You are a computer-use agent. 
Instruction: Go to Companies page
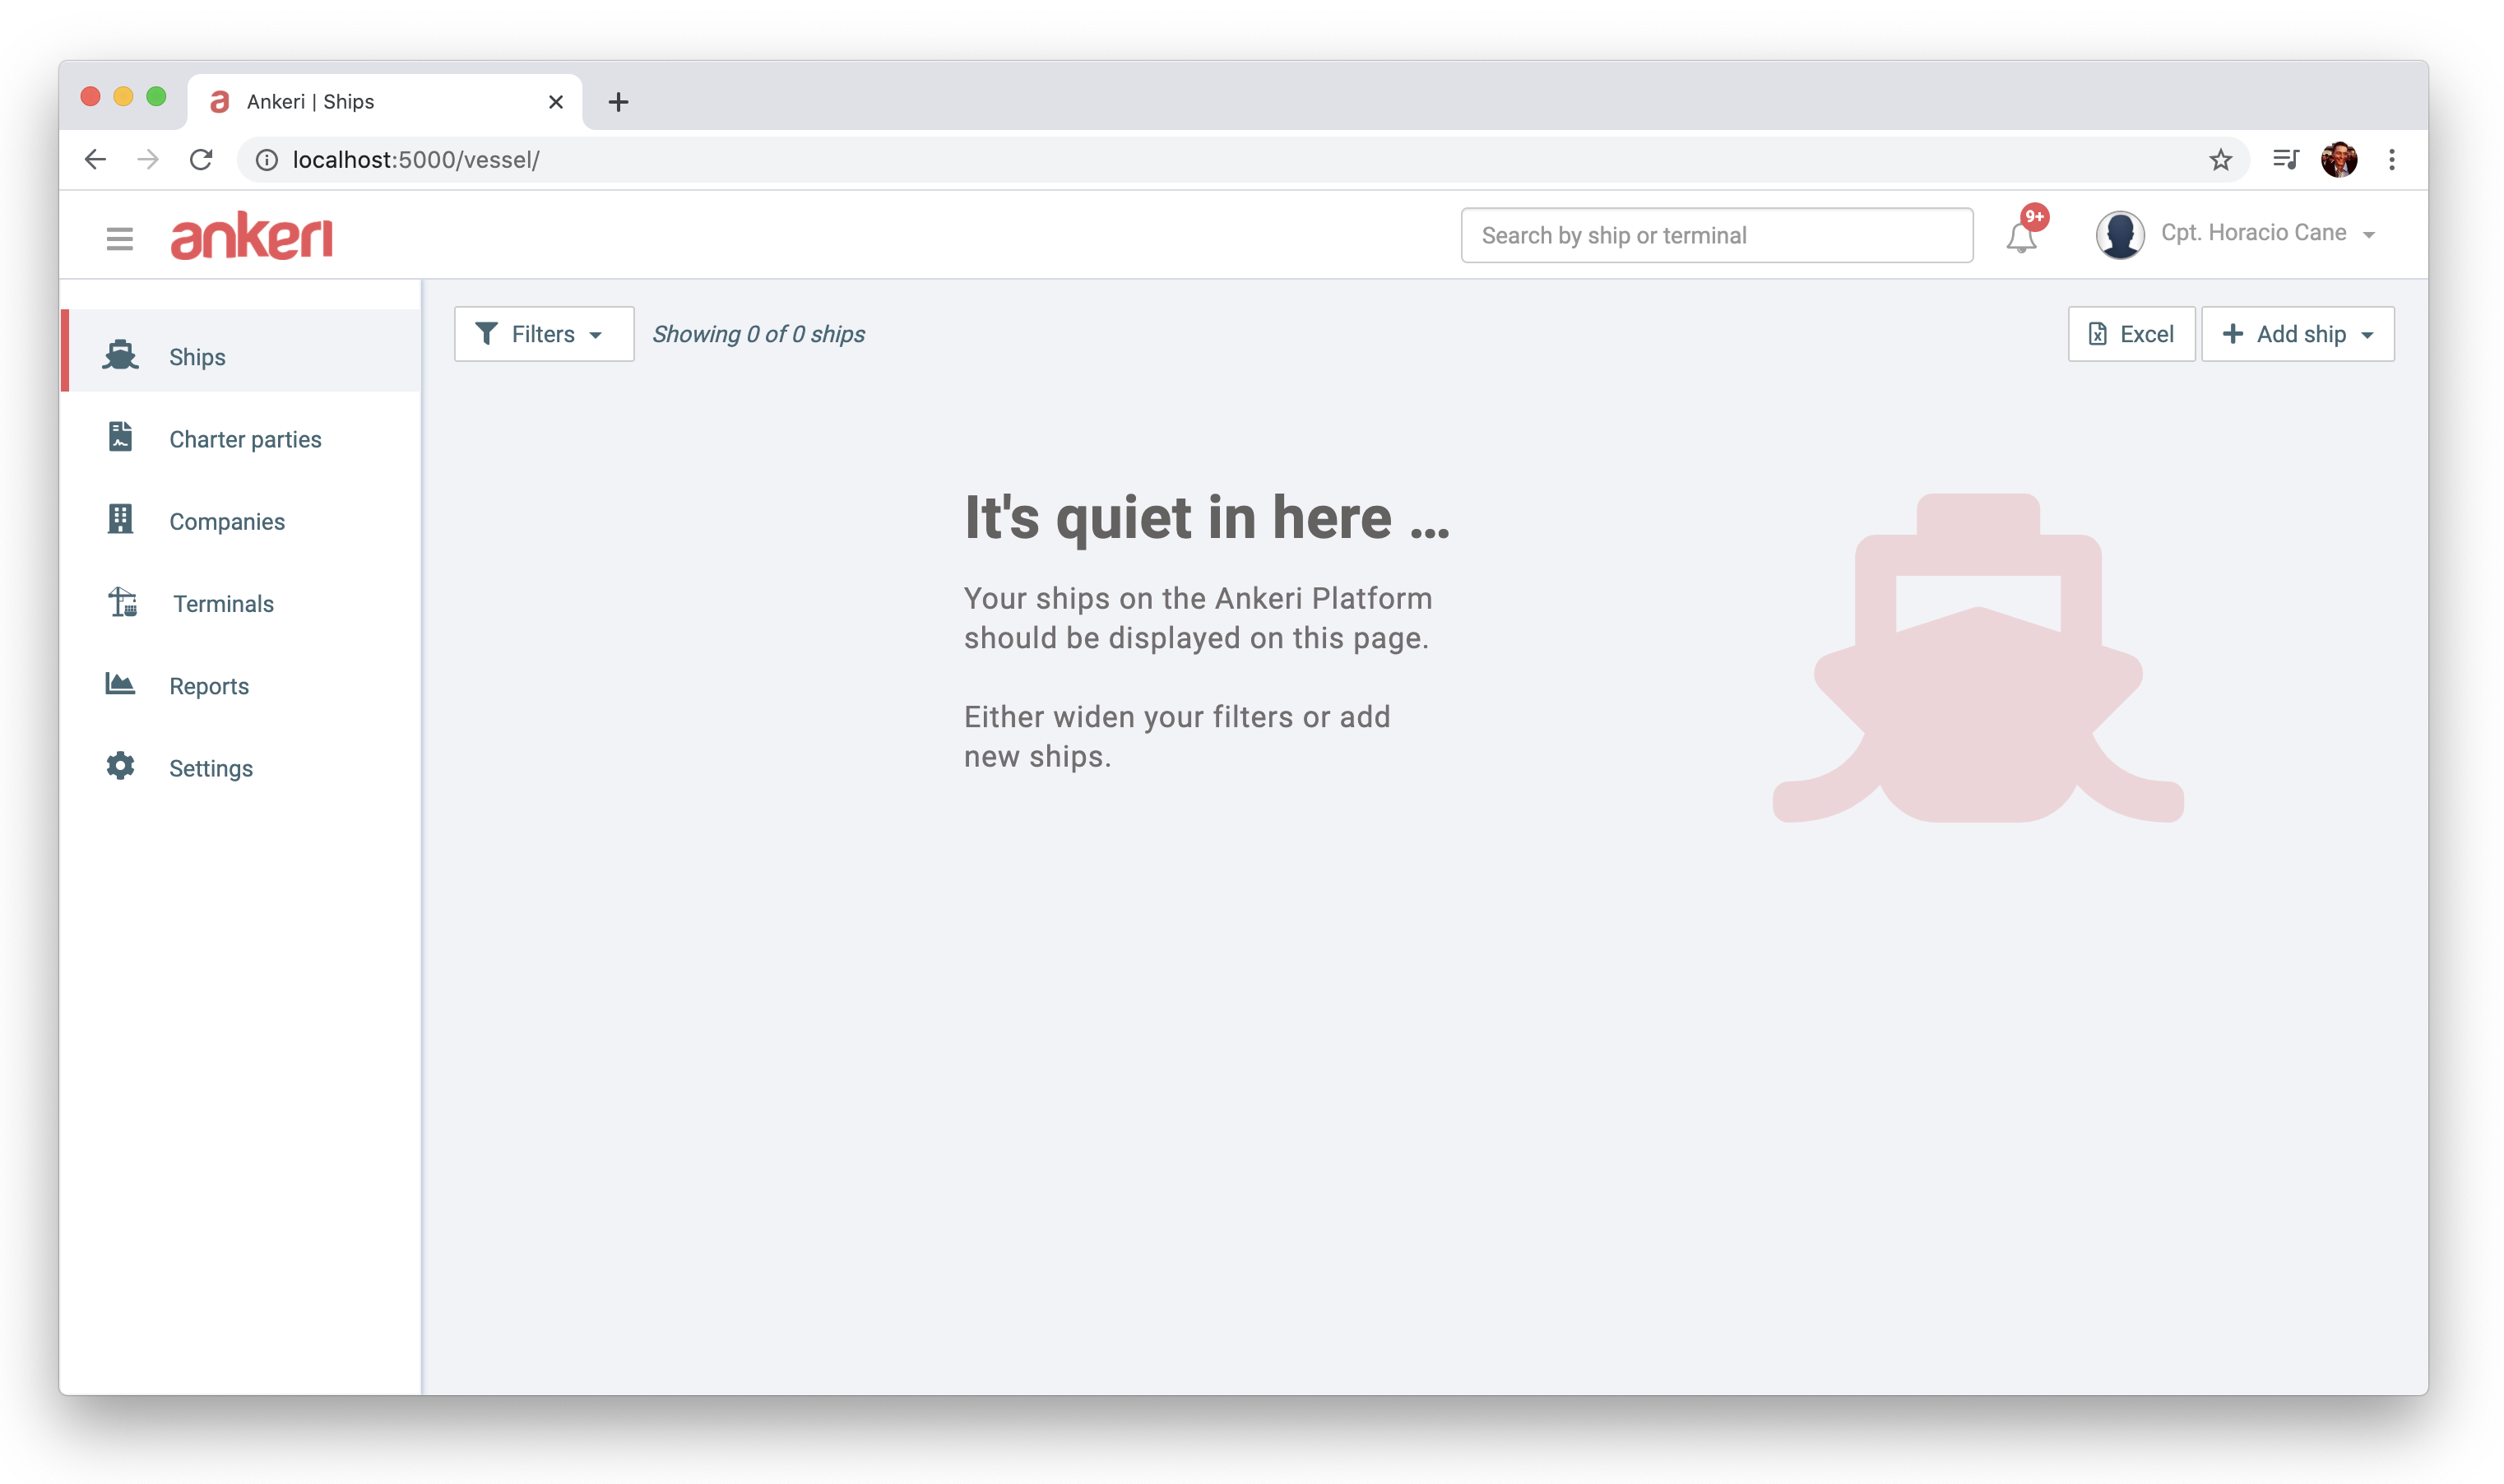(240, 521)
